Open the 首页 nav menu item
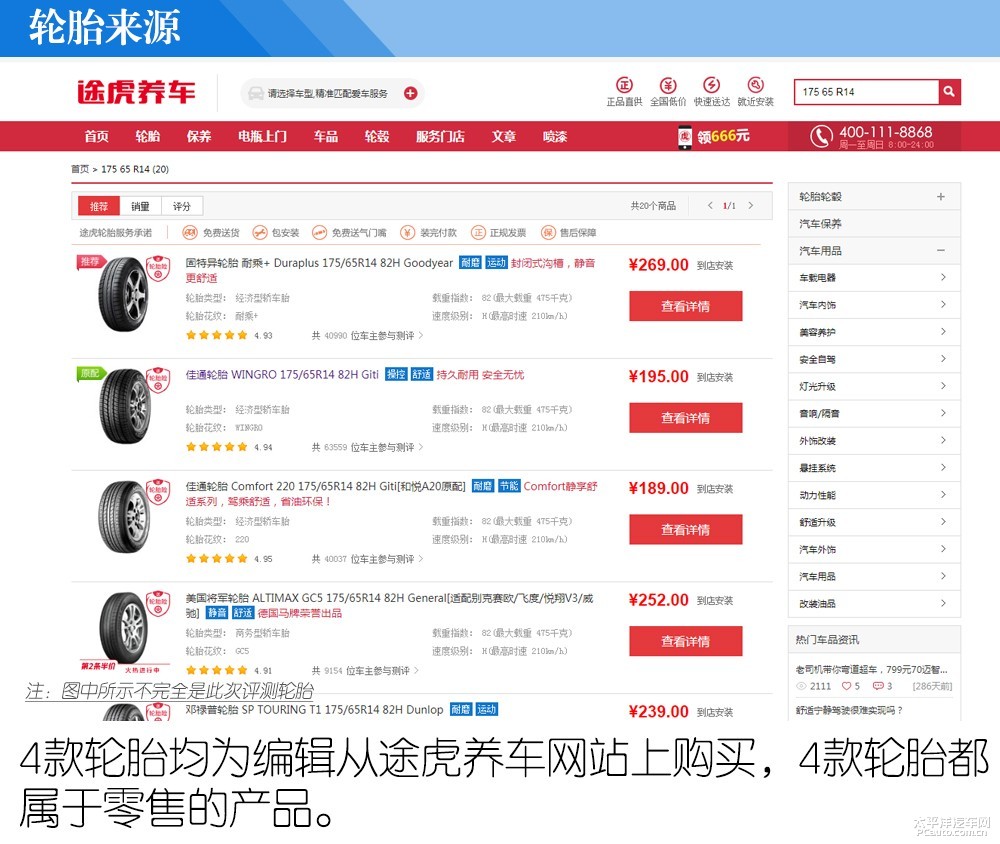The image size is (1000, 844). (x=96, y=136)
